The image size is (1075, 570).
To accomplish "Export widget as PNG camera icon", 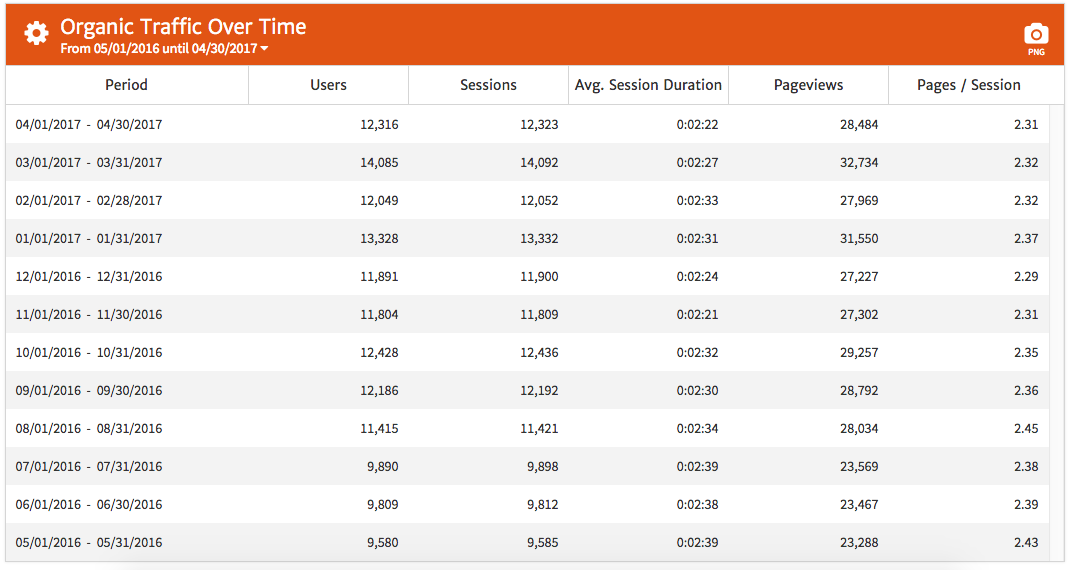I will (1036, 35).
